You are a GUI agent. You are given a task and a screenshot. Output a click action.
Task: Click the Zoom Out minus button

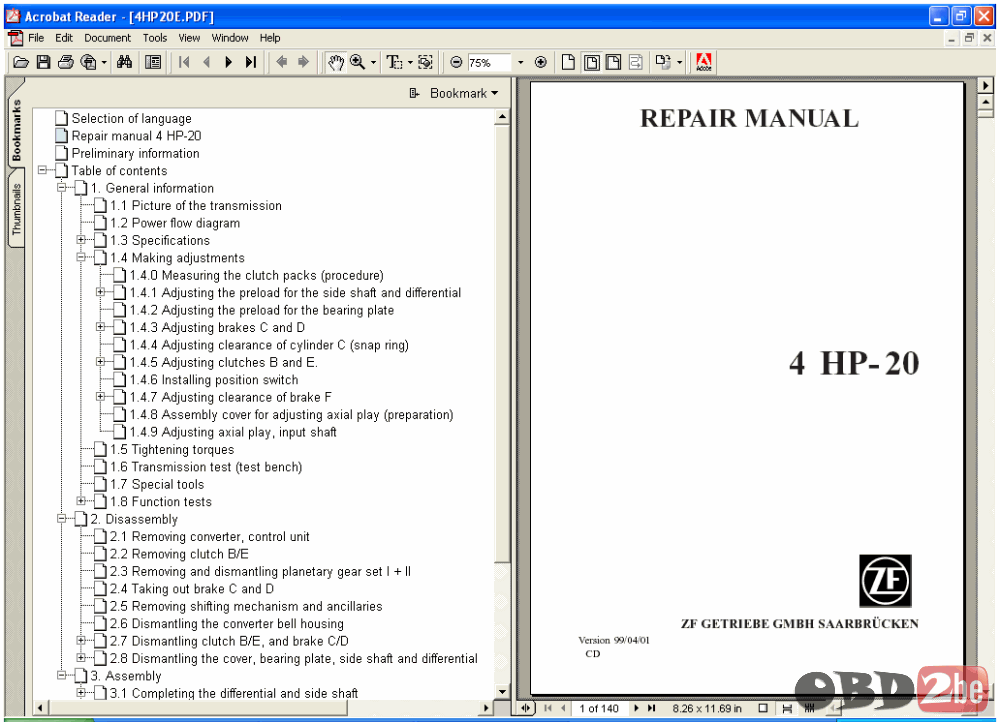pyautogui.click(x=456, y=62)
